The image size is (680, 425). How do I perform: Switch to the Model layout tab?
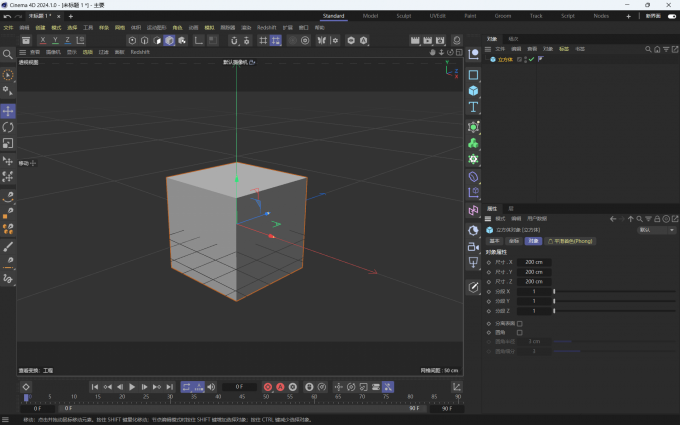pyautogui.click(x=370, y=16)
